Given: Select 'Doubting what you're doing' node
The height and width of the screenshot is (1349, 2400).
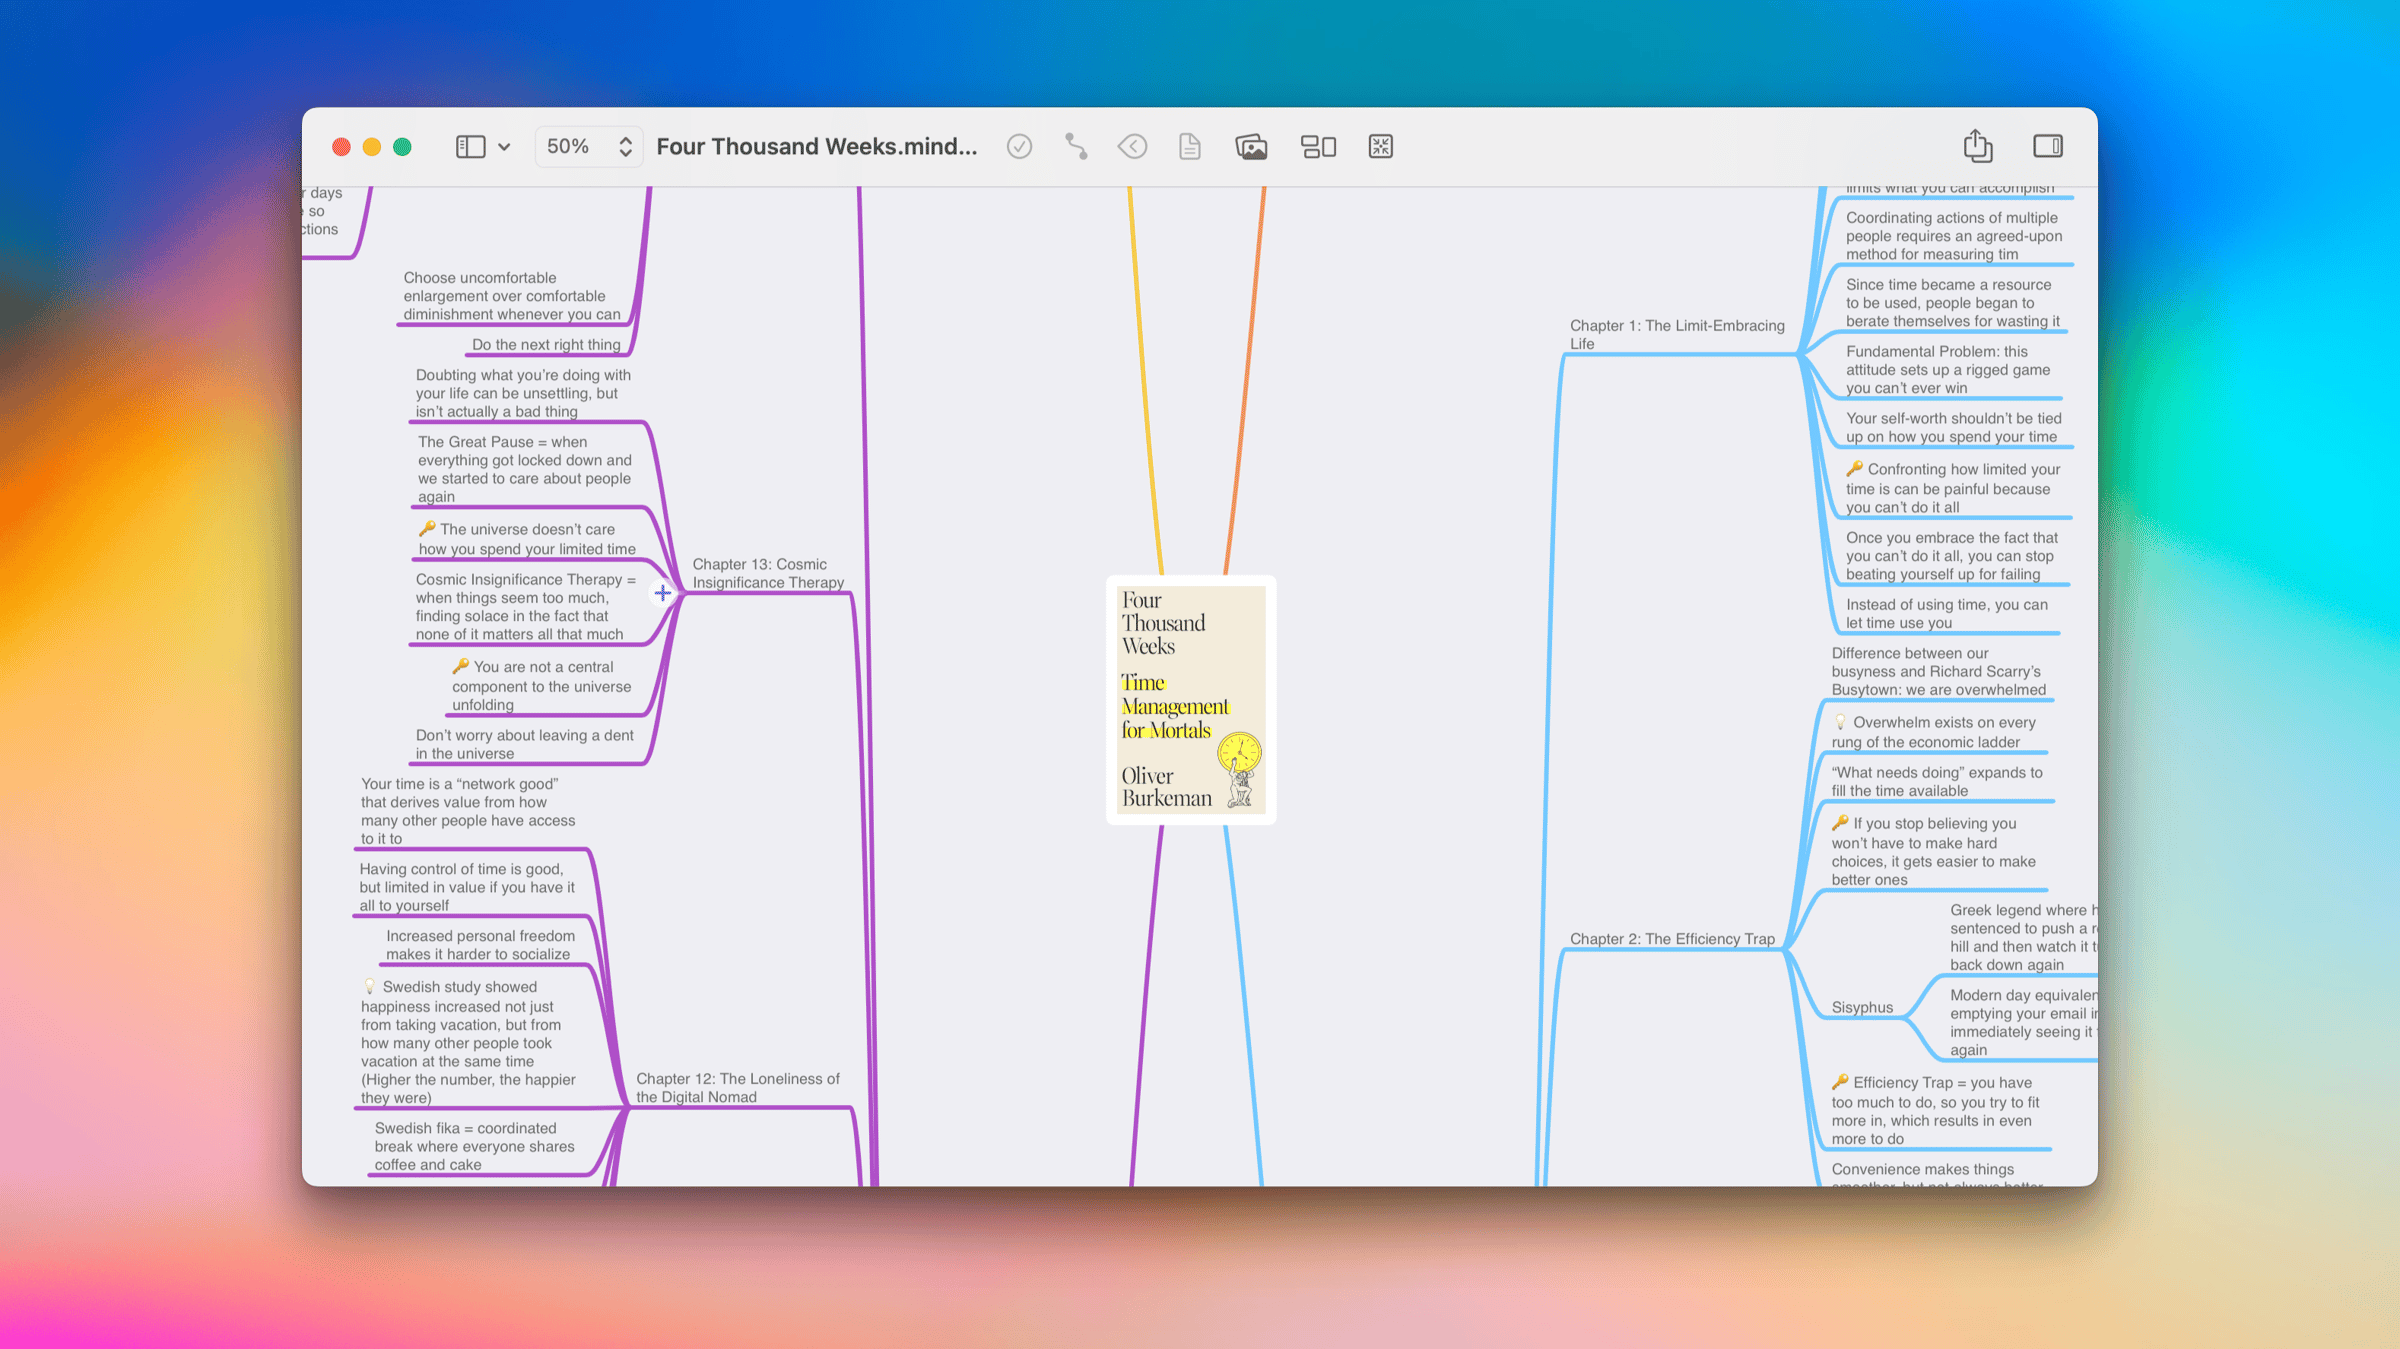Looking at the screenshot, I should (523, 393).
